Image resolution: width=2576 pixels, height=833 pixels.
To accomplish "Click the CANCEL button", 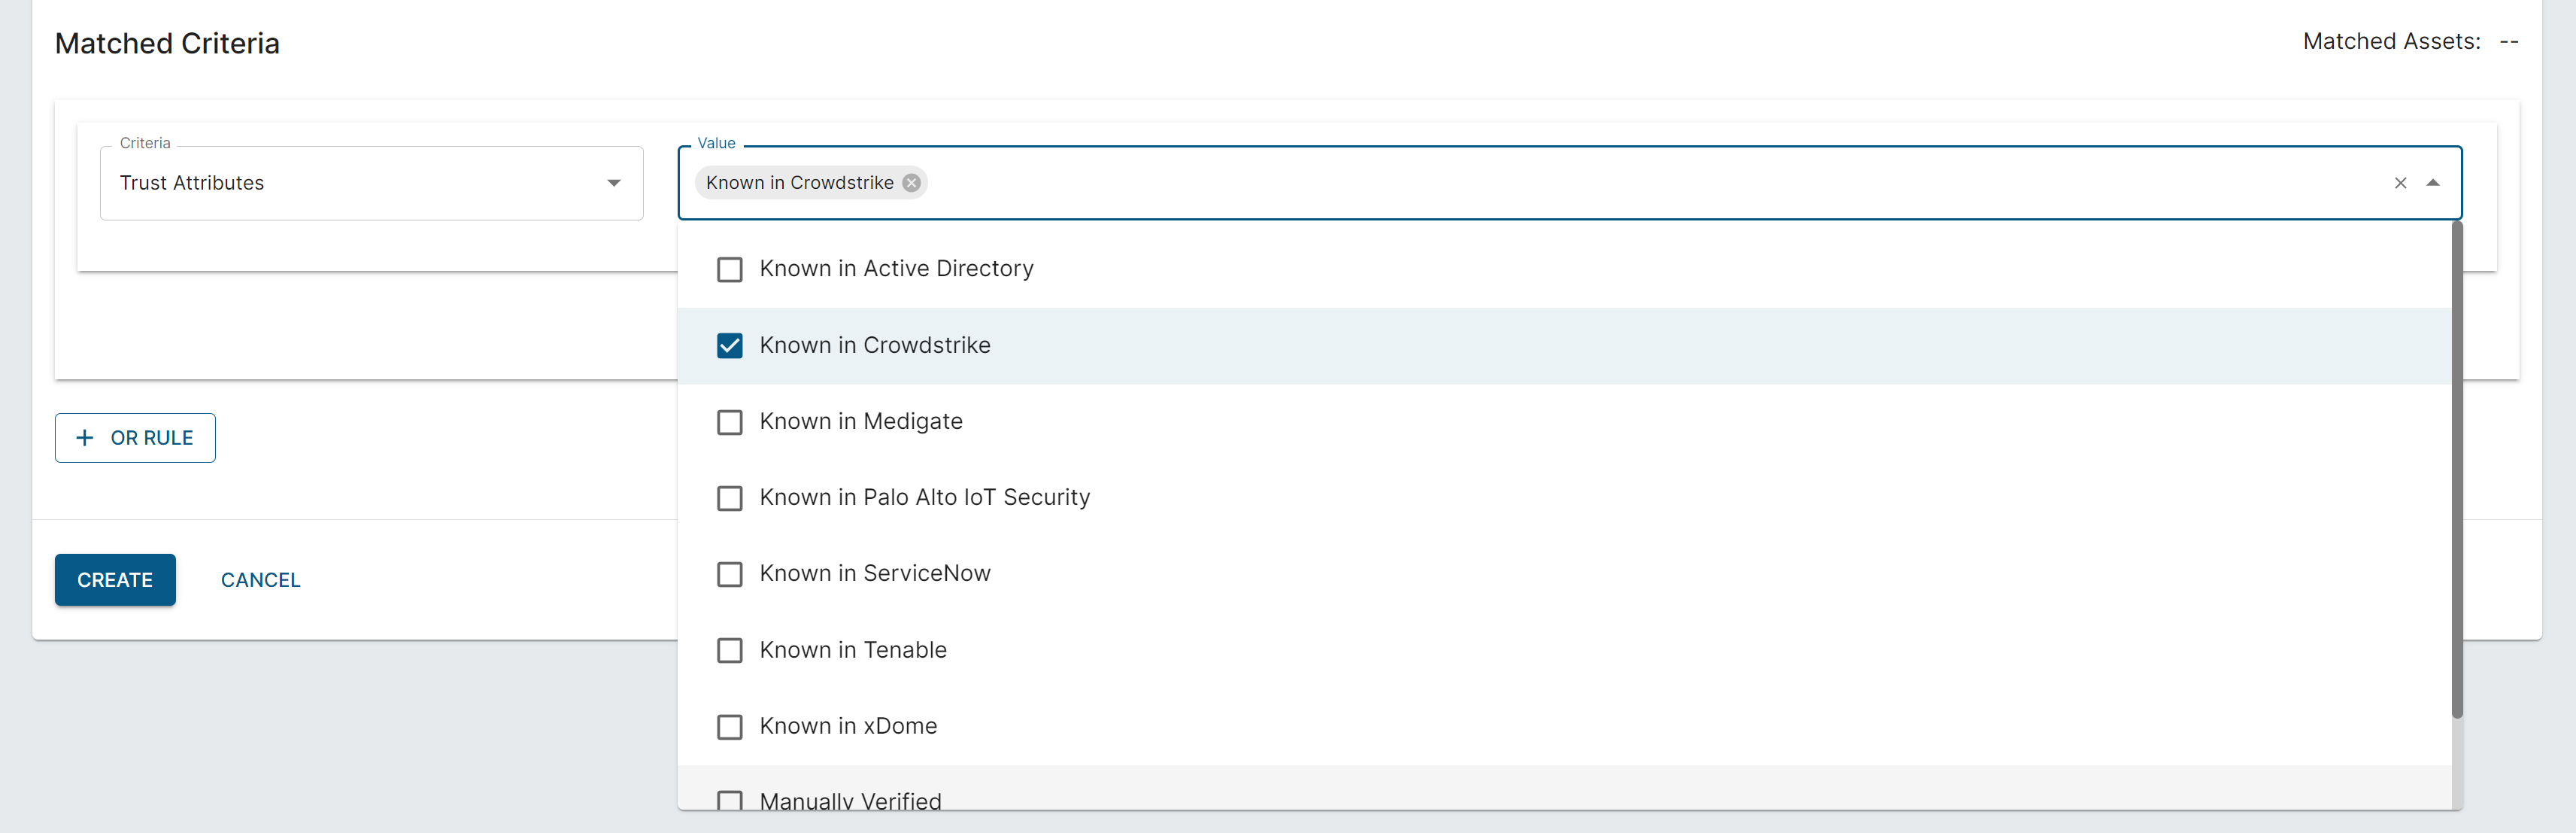I will tap(261, 580).
